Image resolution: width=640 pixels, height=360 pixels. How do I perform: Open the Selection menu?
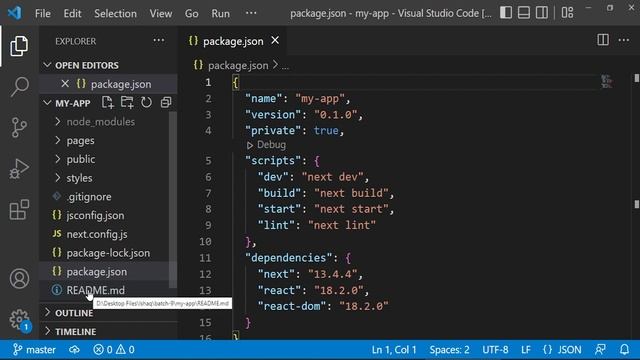116,13
